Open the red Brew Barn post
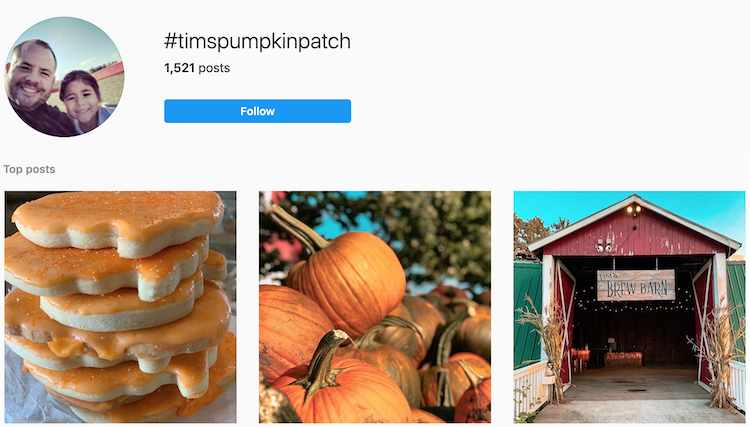Viewport: 750px width, 427px height. (629, 307)
